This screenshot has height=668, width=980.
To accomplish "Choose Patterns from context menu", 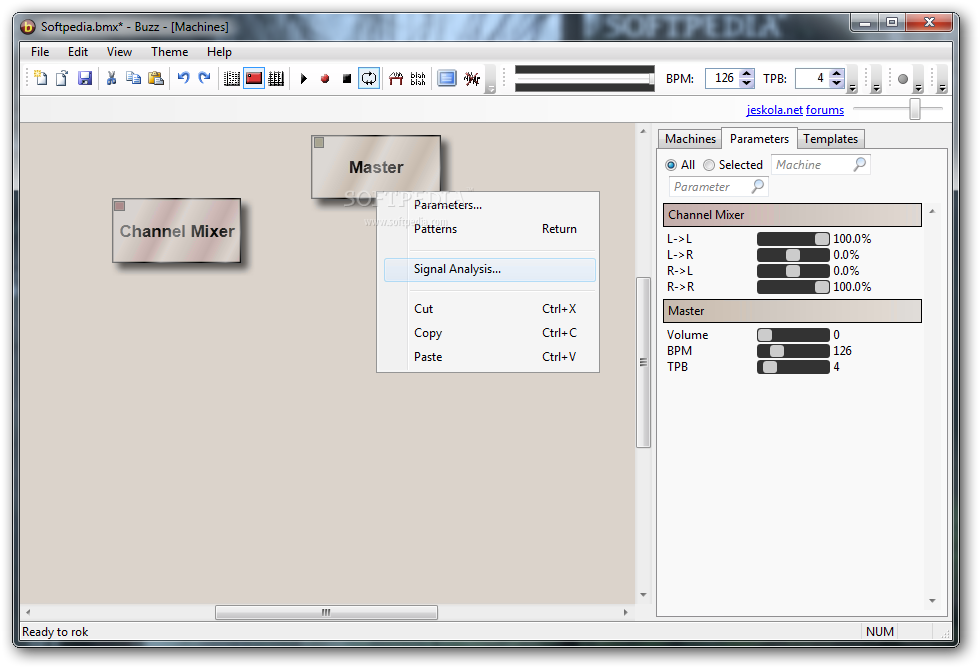I will [x=489, y=229].
